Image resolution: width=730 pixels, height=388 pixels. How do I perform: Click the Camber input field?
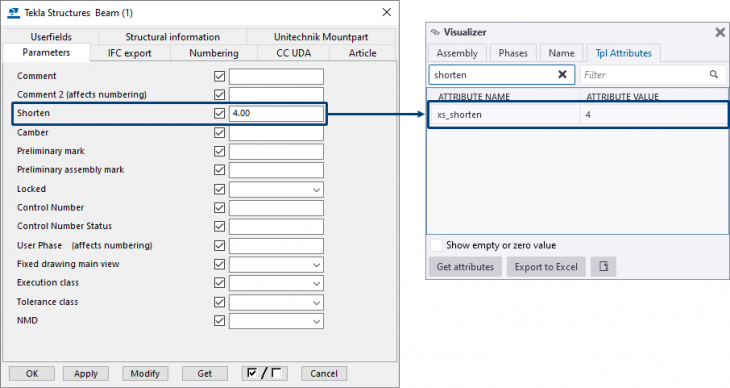276,133
